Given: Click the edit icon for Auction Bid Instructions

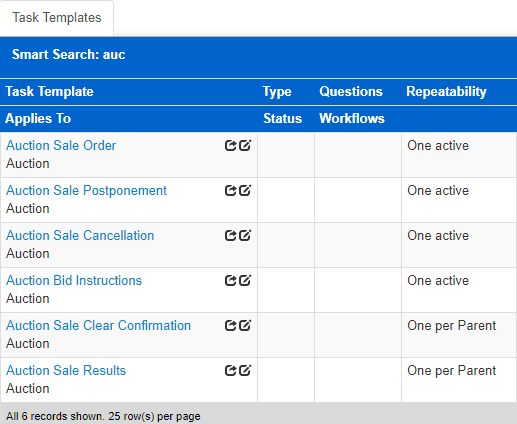Looking at the screenshot, I should coord(245,280).
